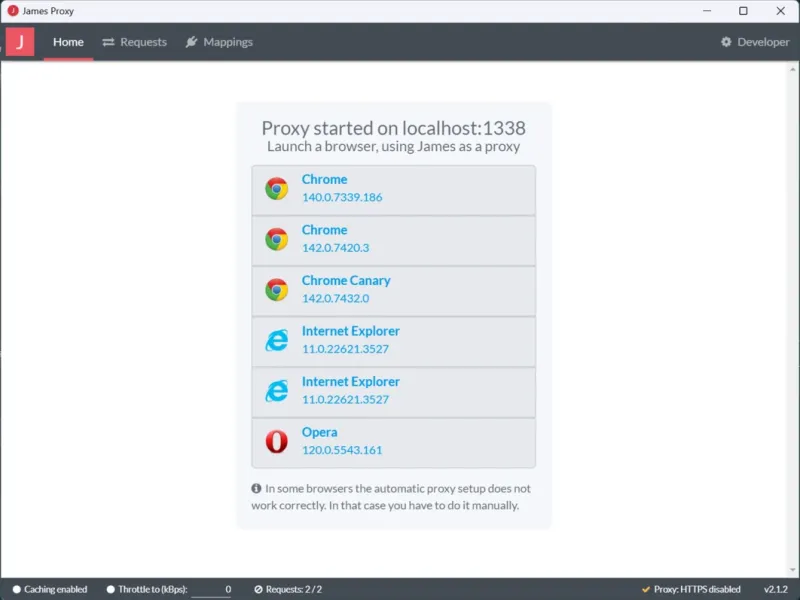Click the scrollbar down arrow
This screenshot has height=600, width=800.
(792, 570)
